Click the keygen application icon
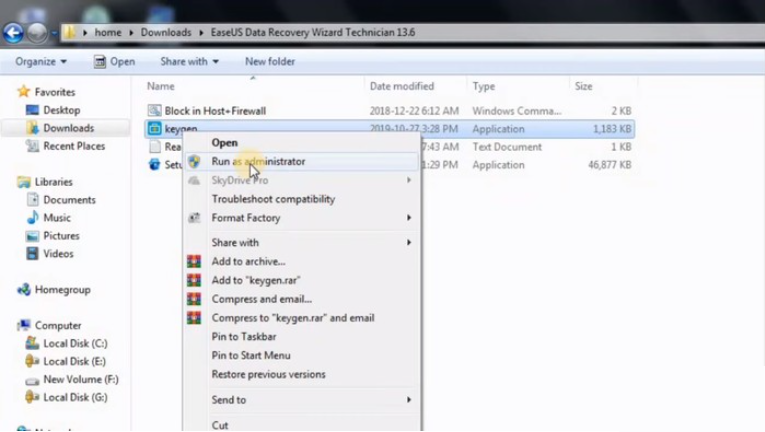This screenshot has width=765, height=432. (x=154, y=128)
